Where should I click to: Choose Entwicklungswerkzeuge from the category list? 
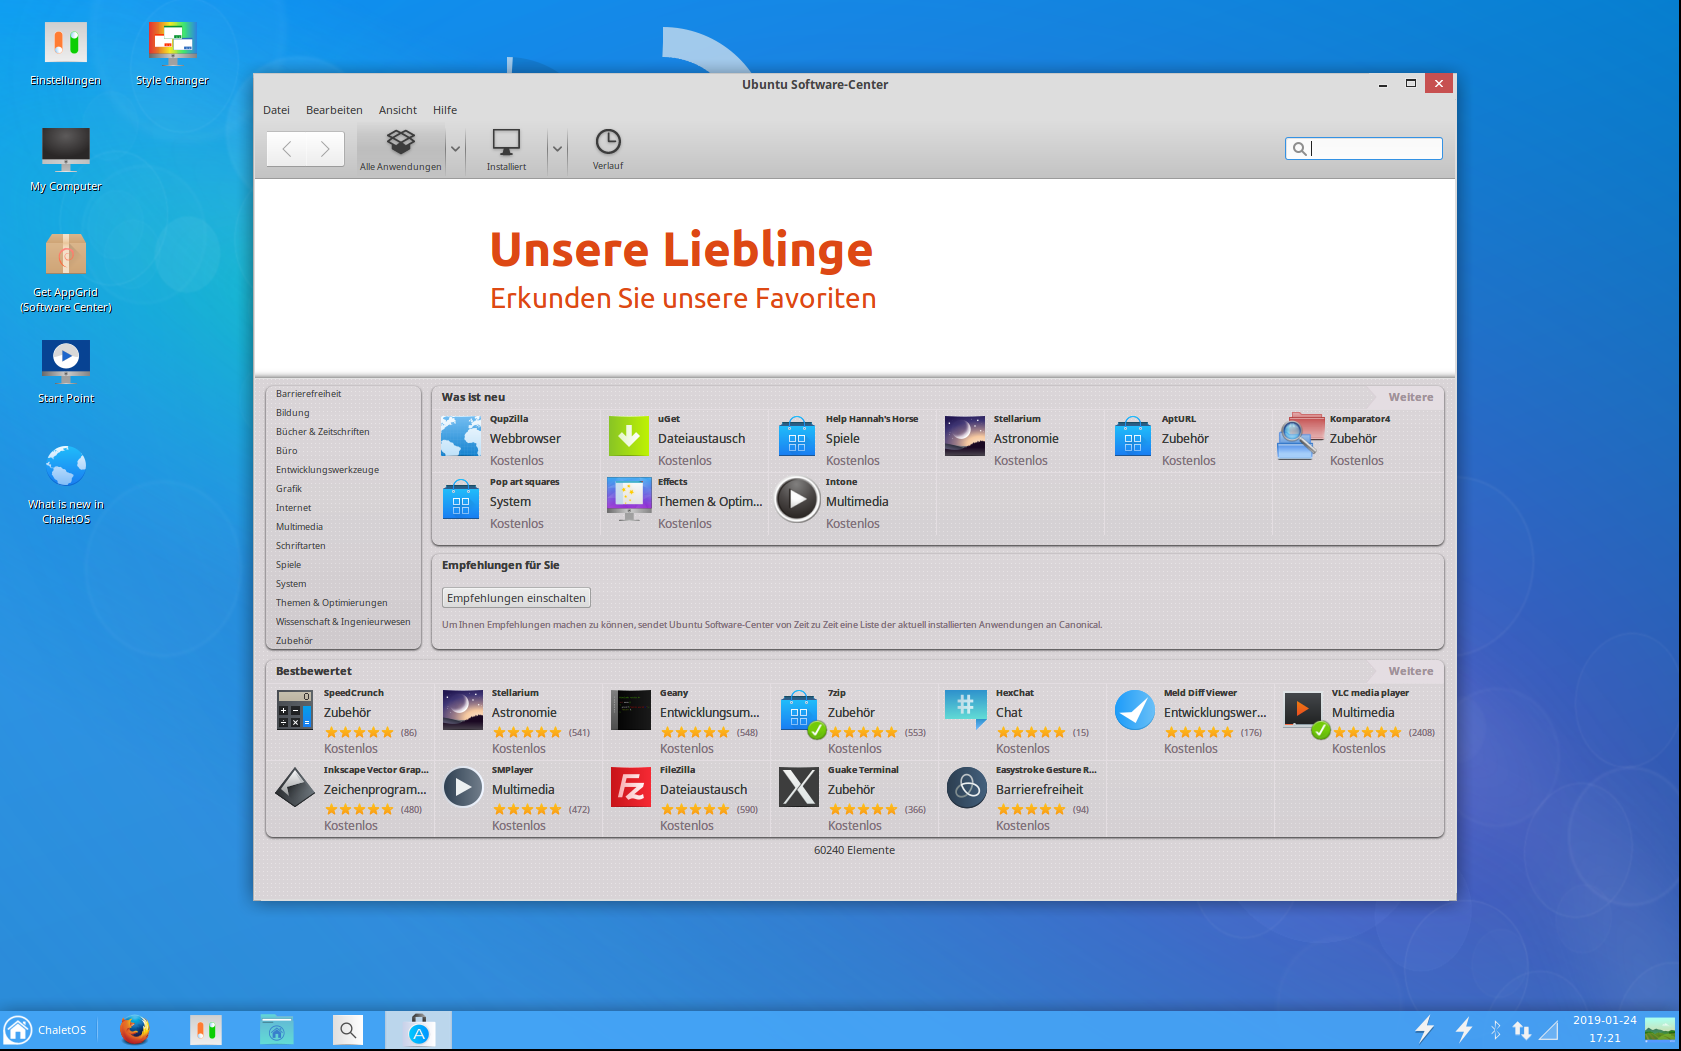(x=327, y=470)
